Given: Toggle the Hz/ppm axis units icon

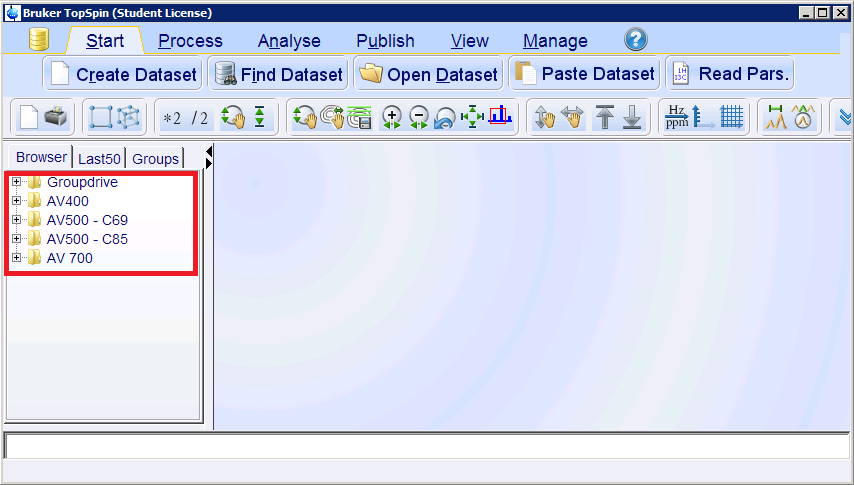Looking at the screenshot, I should pos(677,117).
